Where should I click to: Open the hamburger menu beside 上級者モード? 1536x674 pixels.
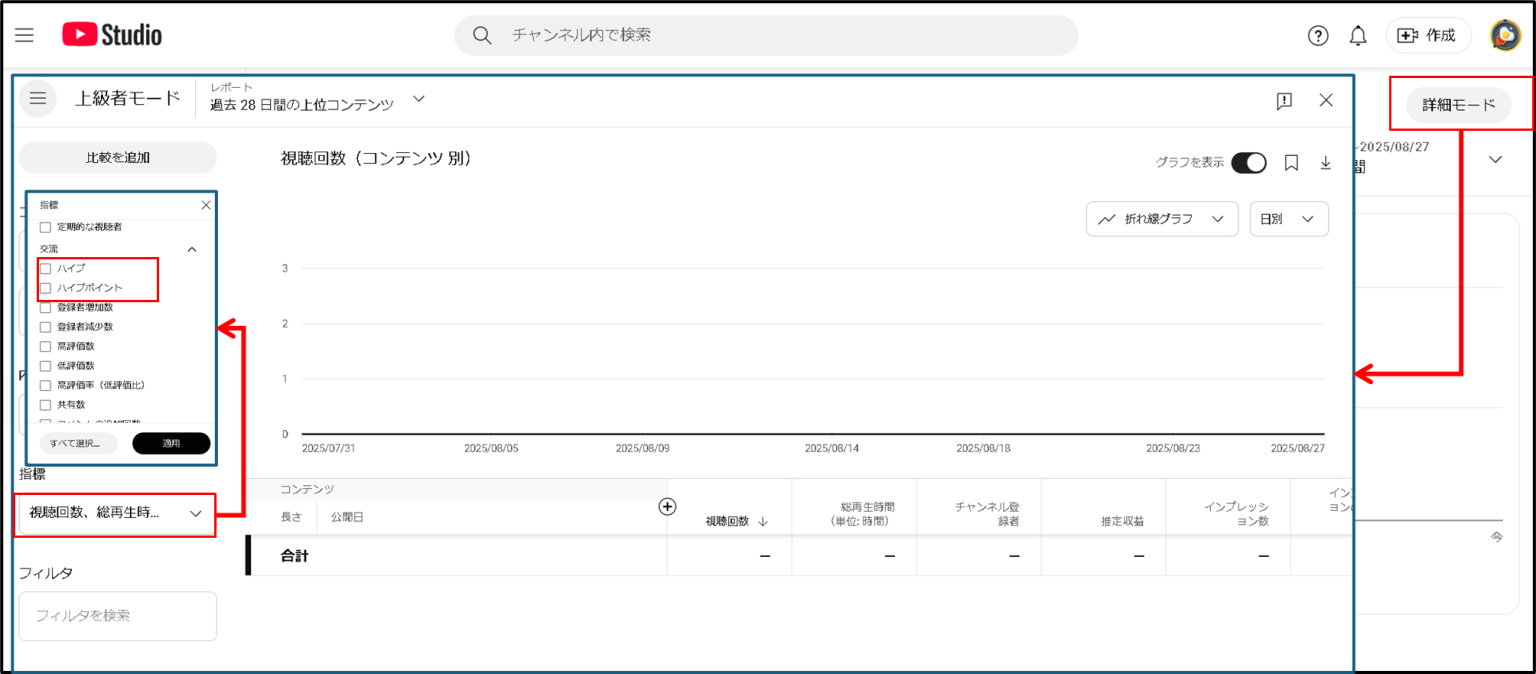[x=37, y=98]
